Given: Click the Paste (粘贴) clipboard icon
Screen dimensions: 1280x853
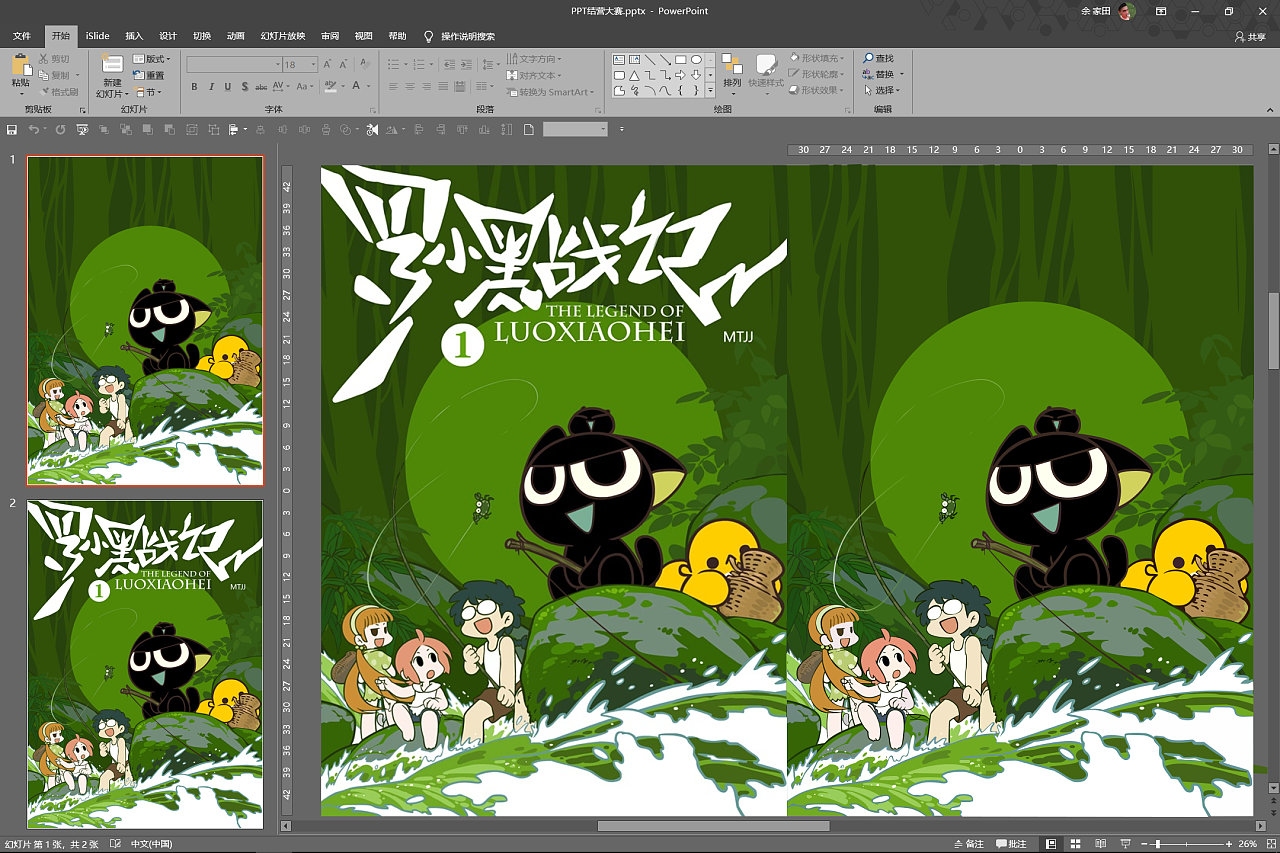Looking at the screenshot, I should 21,64.
